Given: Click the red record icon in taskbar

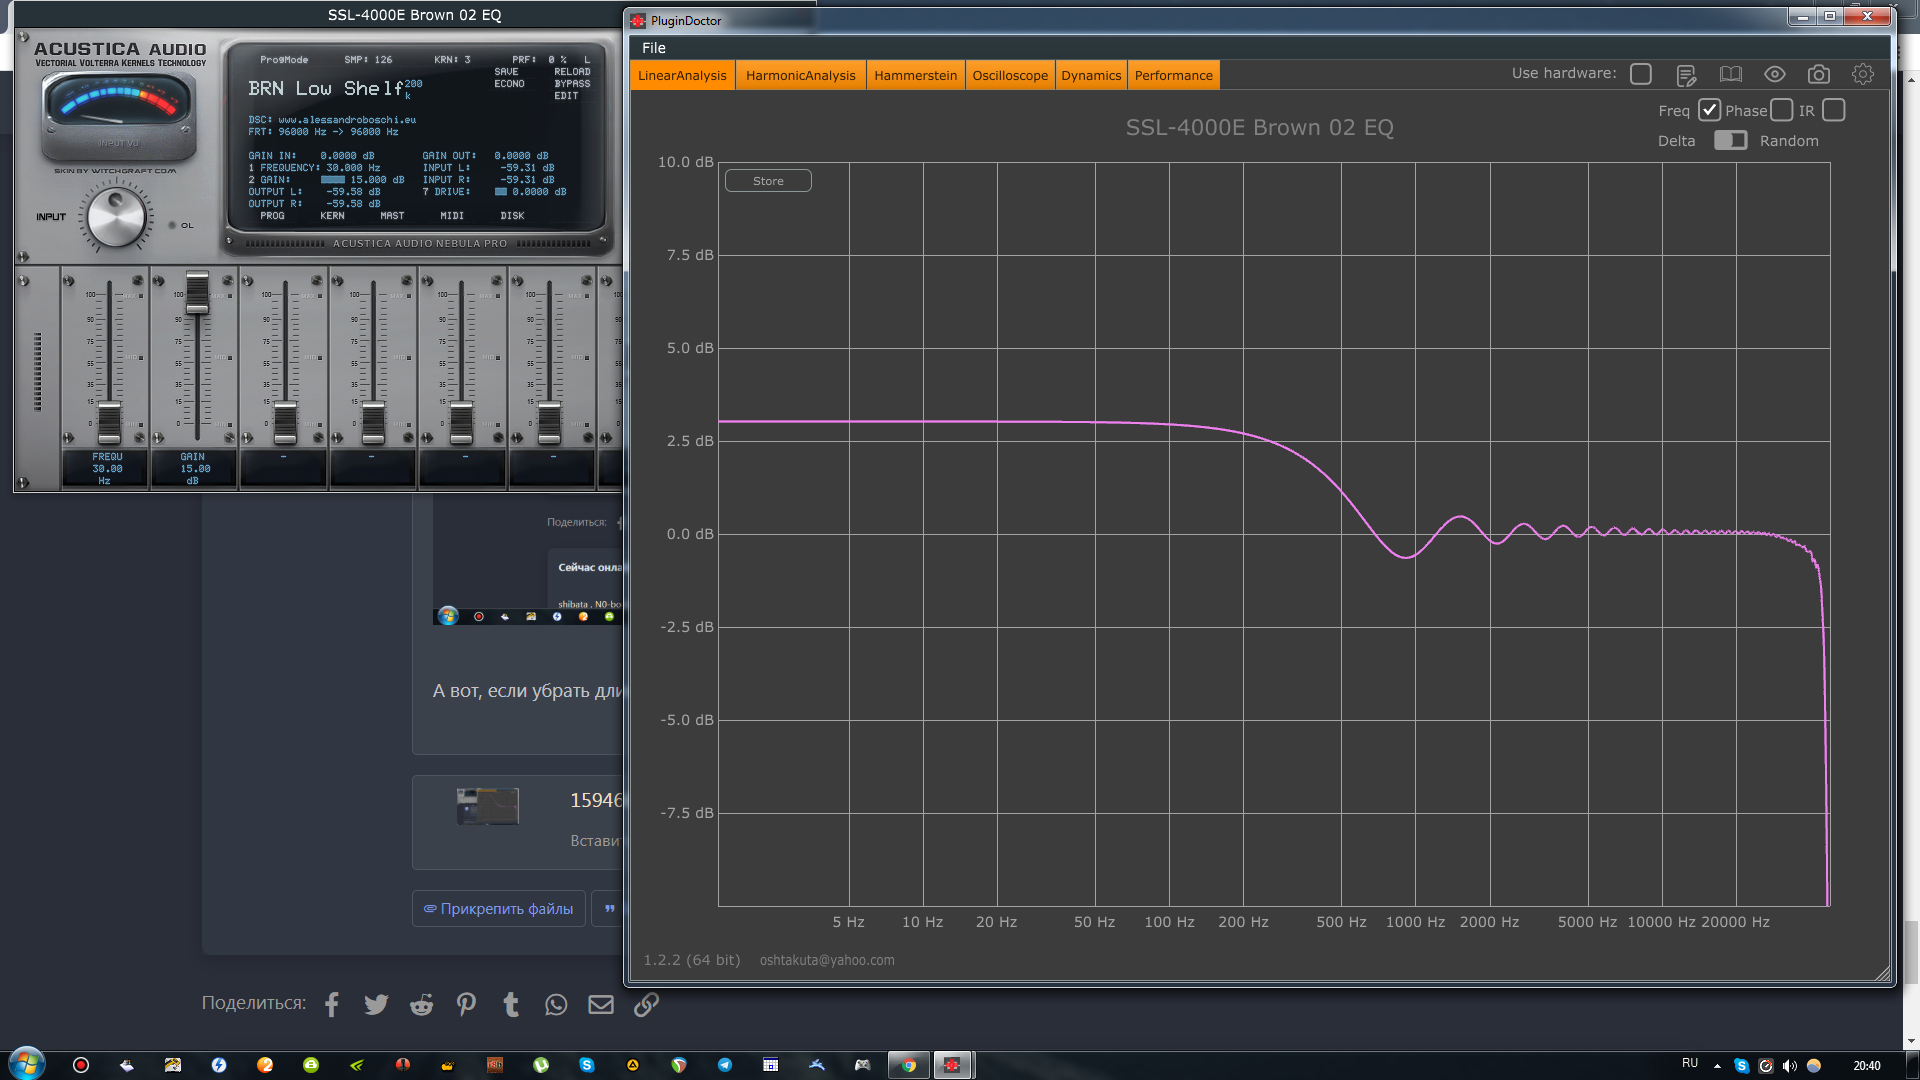Looking at the screenshot, I should coord(81,1065).
